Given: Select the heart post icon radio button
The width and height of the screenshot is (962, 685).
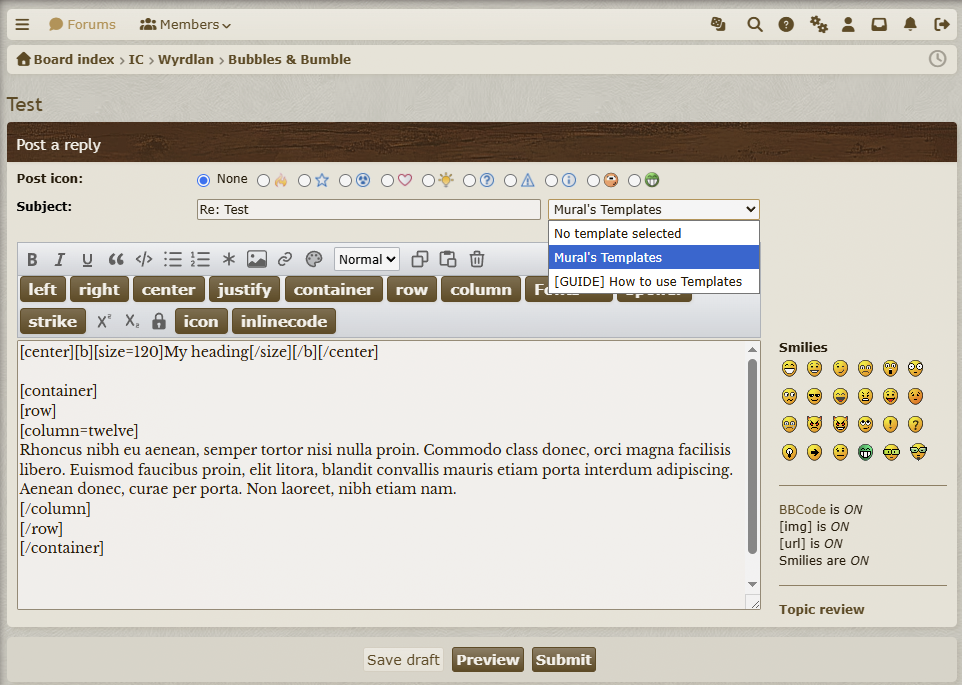Looking at the screenshot, I should (x=386, y=181).
